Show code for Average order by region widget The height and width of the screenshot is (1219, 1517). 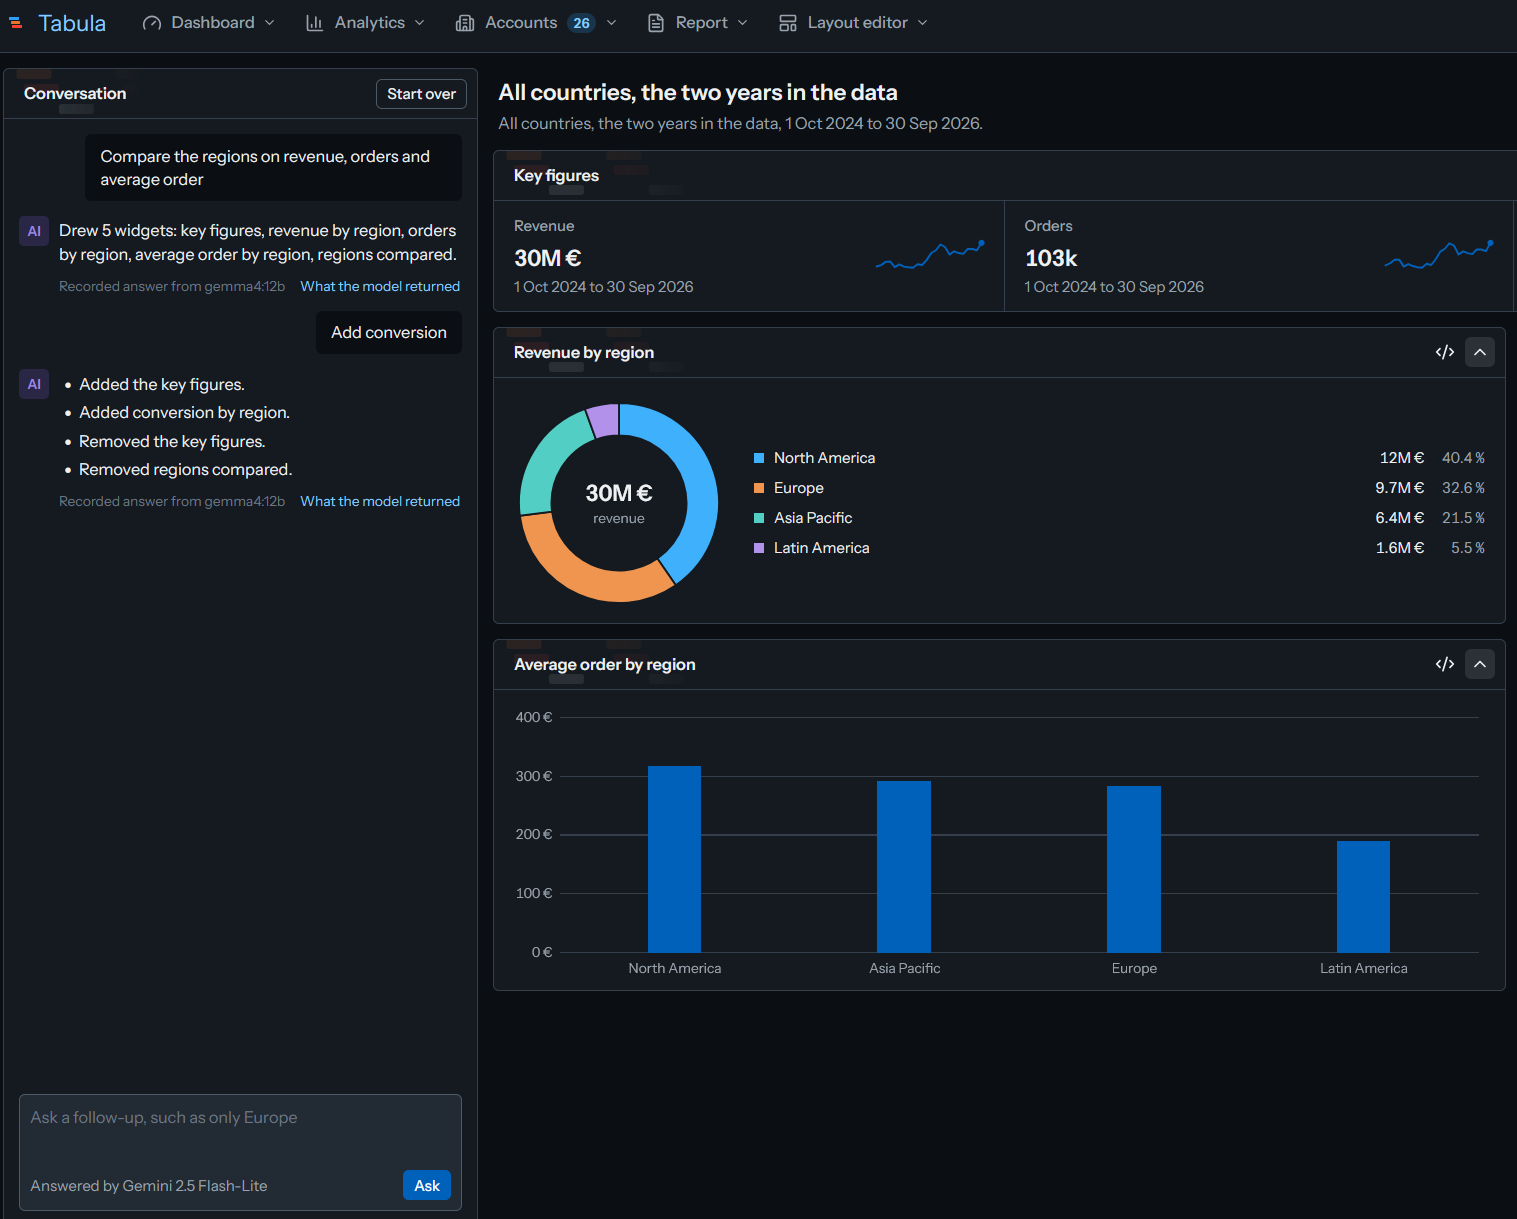tap(1444, 664)
